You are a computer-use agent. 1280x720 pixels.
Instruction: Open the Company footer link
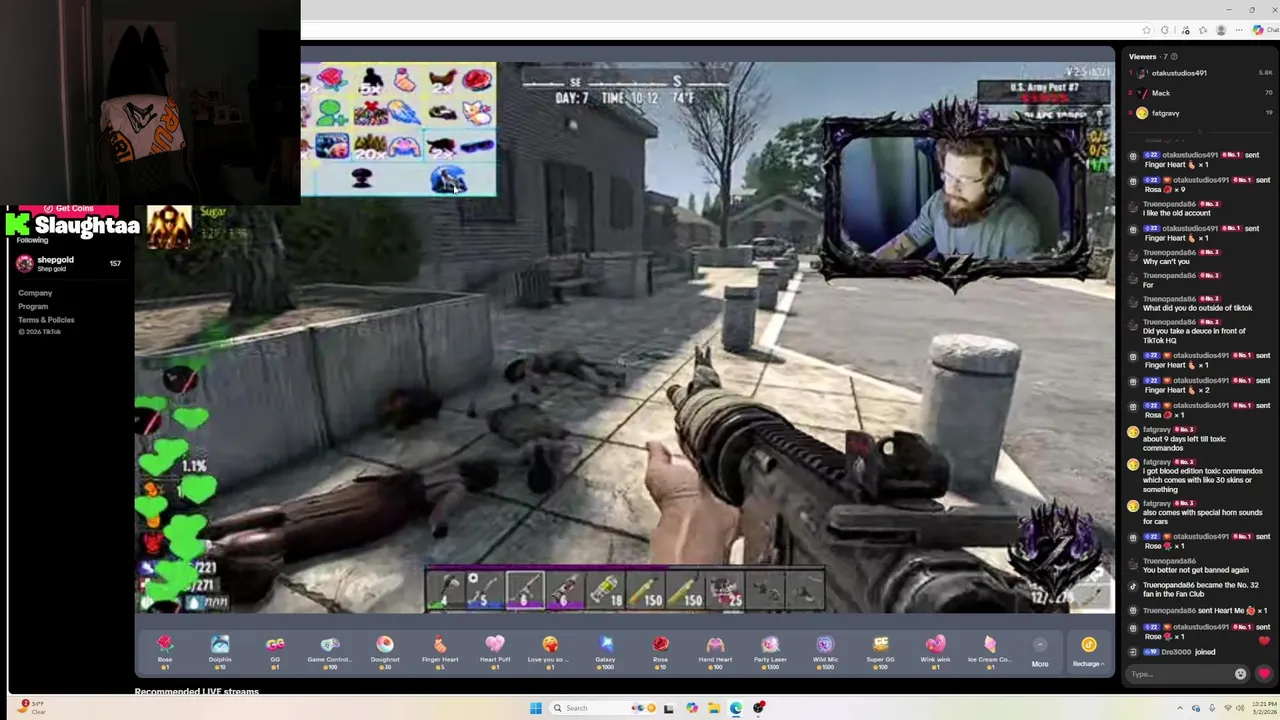(35, 293)
